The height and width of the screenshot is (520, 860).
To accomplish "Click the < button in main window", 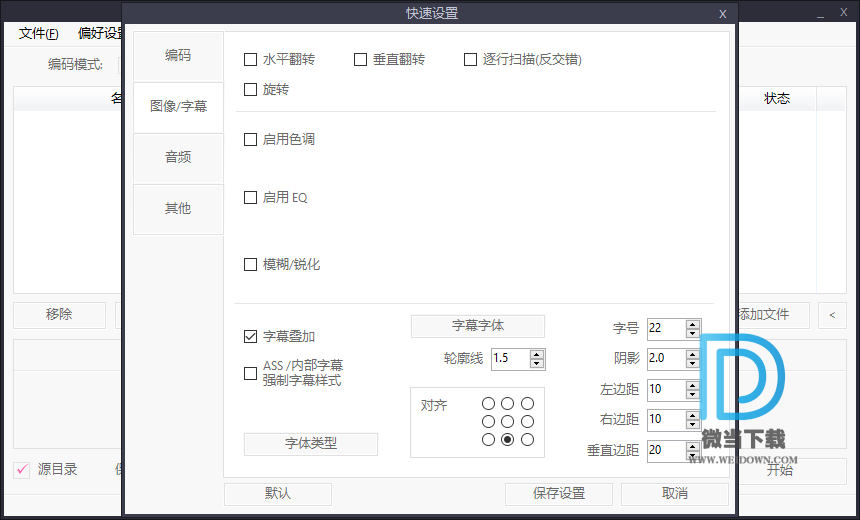I will coord(833,315).
